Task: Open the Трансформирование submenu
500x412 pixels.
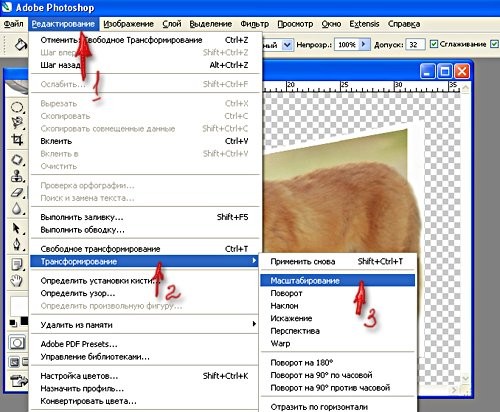Action: [x=145, y=261]
